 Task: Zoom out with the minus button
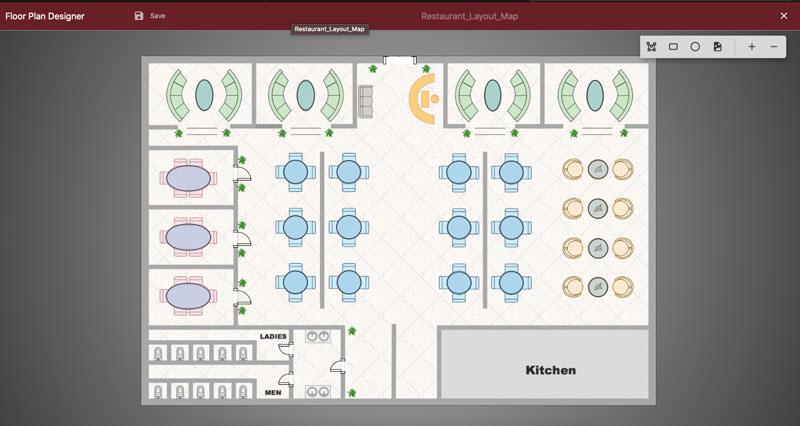pos(774,47)
